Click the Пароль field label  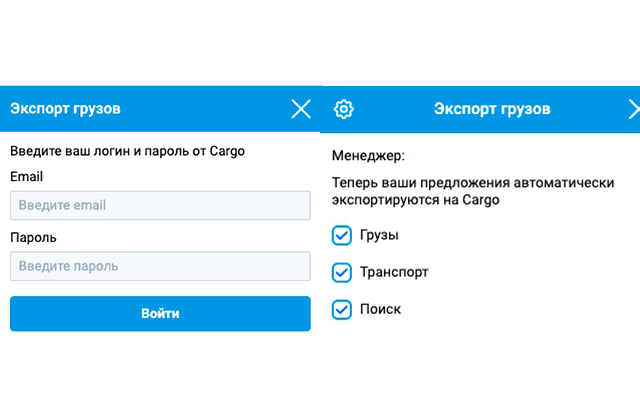pyautogui.click(x=33, y=238)
